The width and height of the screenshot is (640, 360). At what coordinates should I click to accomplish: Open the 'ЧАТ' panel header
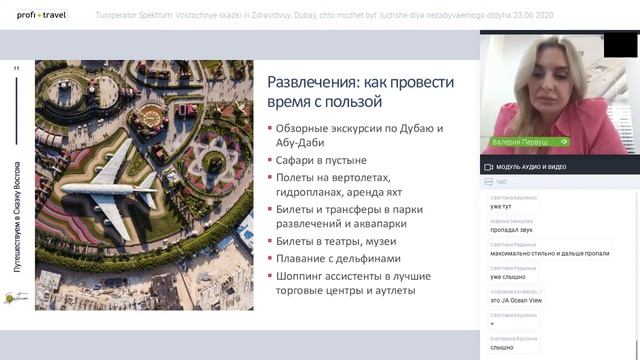coord(560,182)
